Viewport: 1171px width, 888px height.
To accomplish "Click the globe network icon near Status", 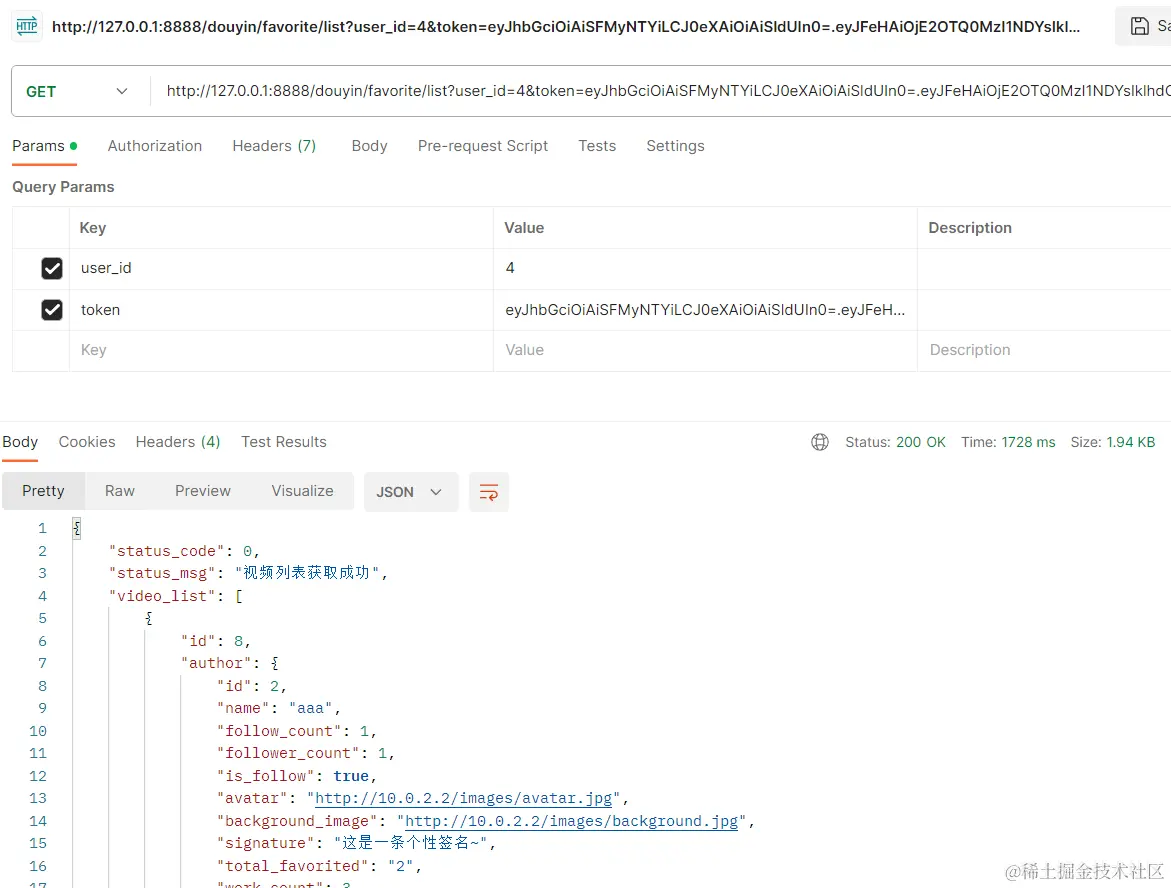I will [820, 442].
